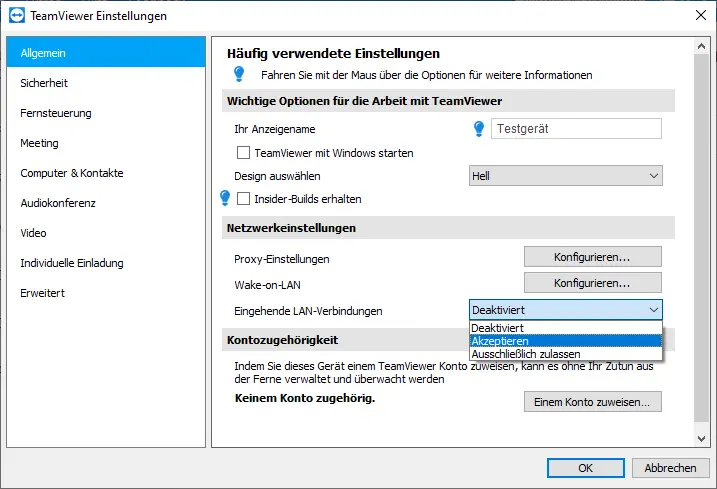The height and width of the screenshot is (489, 717).
Task: Go to the Erweitert settings category
Action: (x=106, y=293)
